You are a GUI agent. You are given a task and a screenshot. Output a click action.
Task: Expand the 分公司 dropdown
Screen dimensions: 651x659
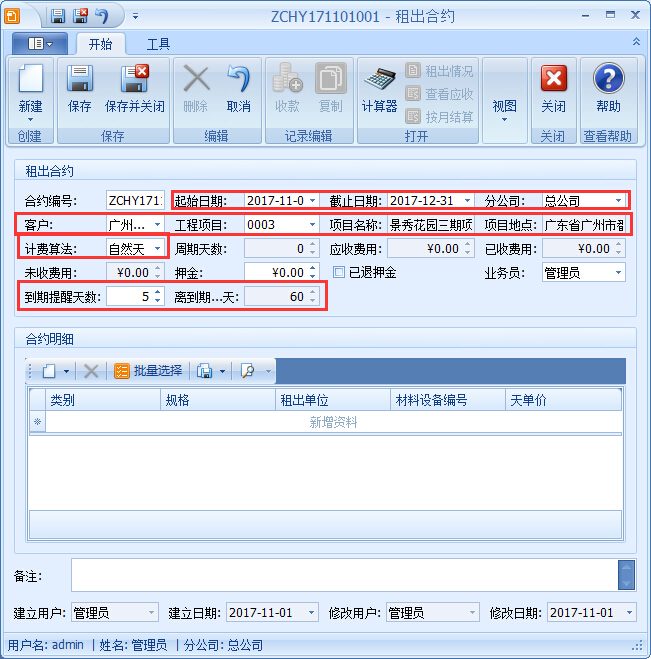(x=618, y=201)
